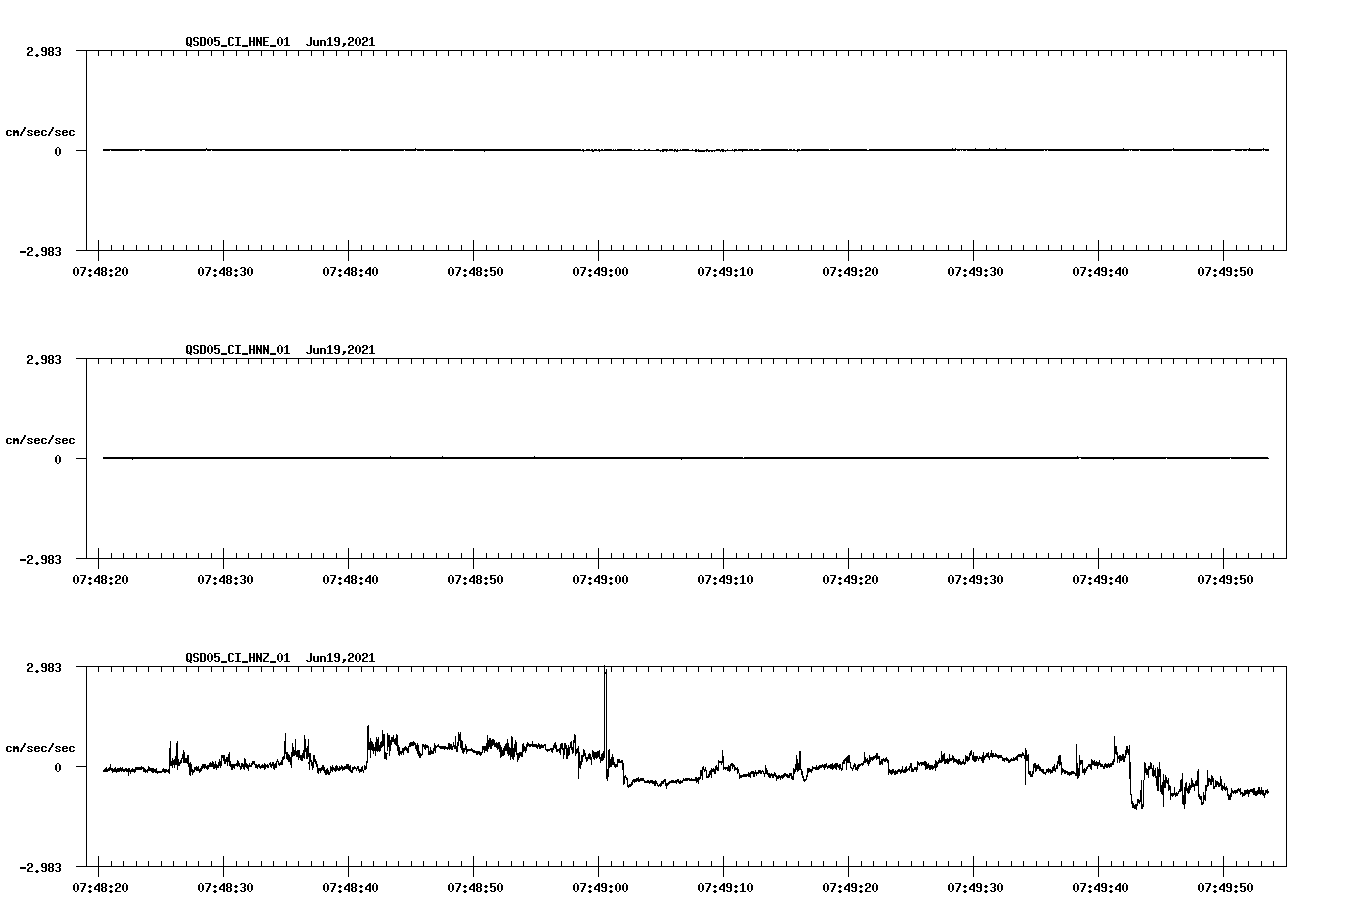Click 07:48:20 time label under HNE plot
Screen dimensions: 1358x924
click(x=100, y=271)
